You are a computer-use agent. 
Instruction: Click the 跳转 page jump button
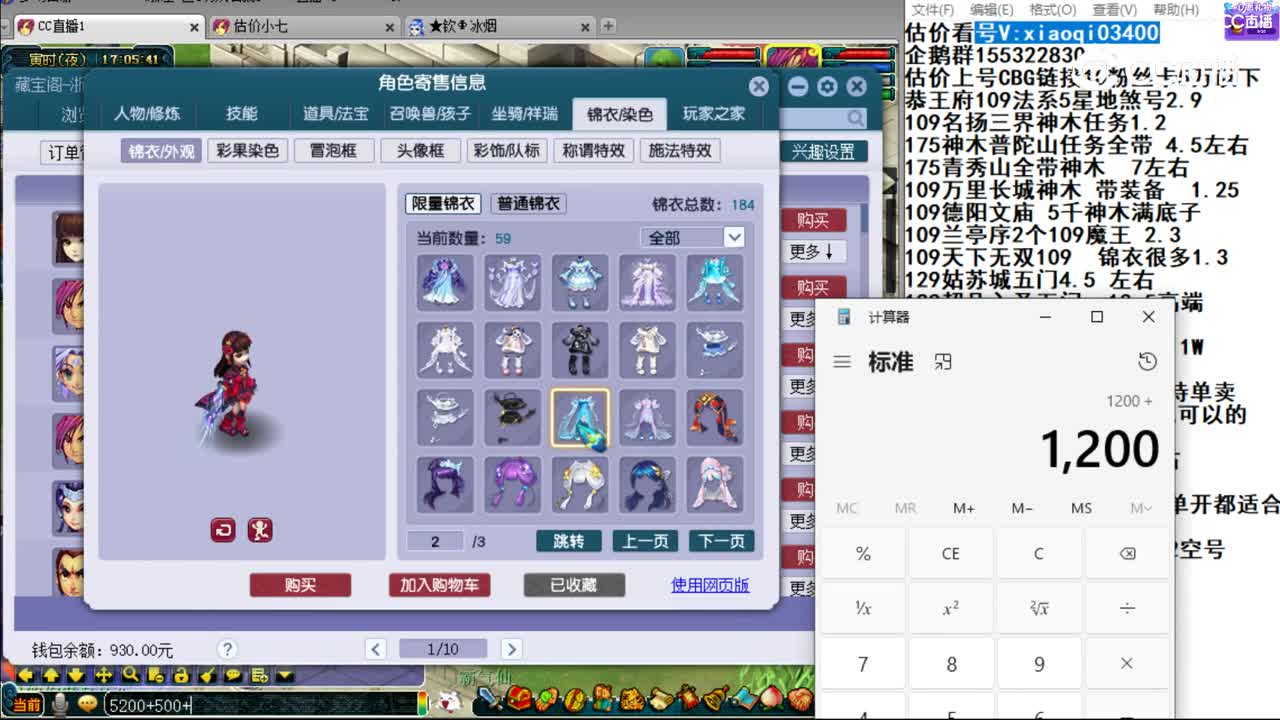click(x=569, y=541)
